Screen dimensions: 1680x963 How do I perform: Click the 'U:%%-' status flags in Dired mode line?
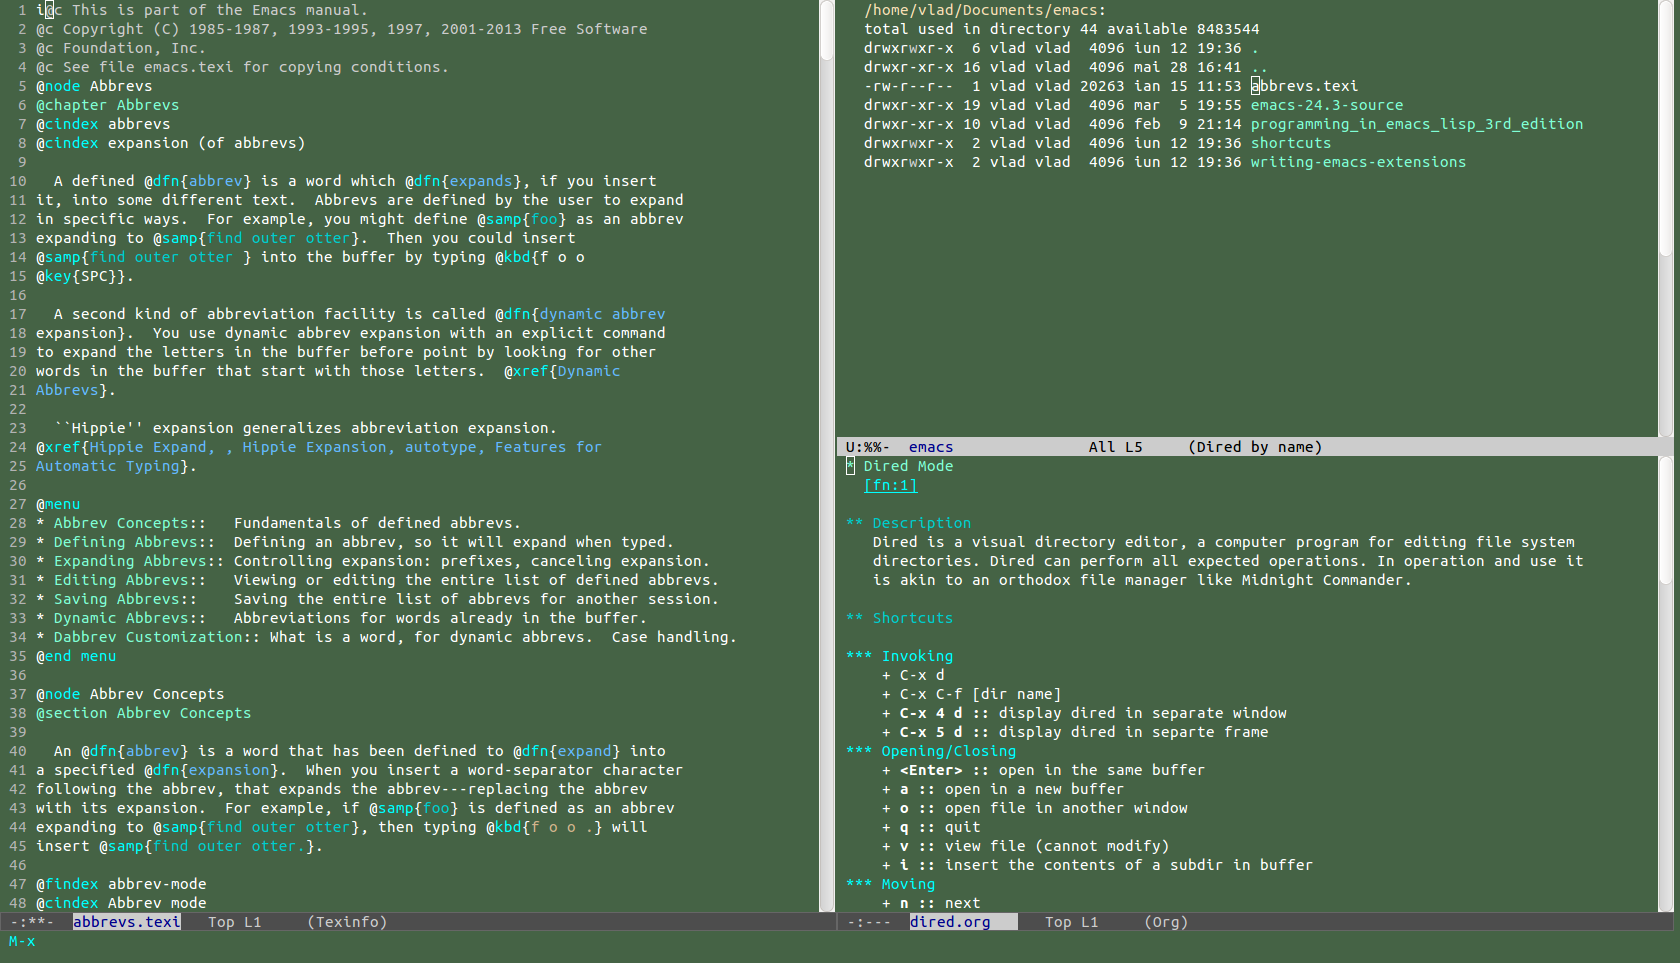[x=867, y=447]
